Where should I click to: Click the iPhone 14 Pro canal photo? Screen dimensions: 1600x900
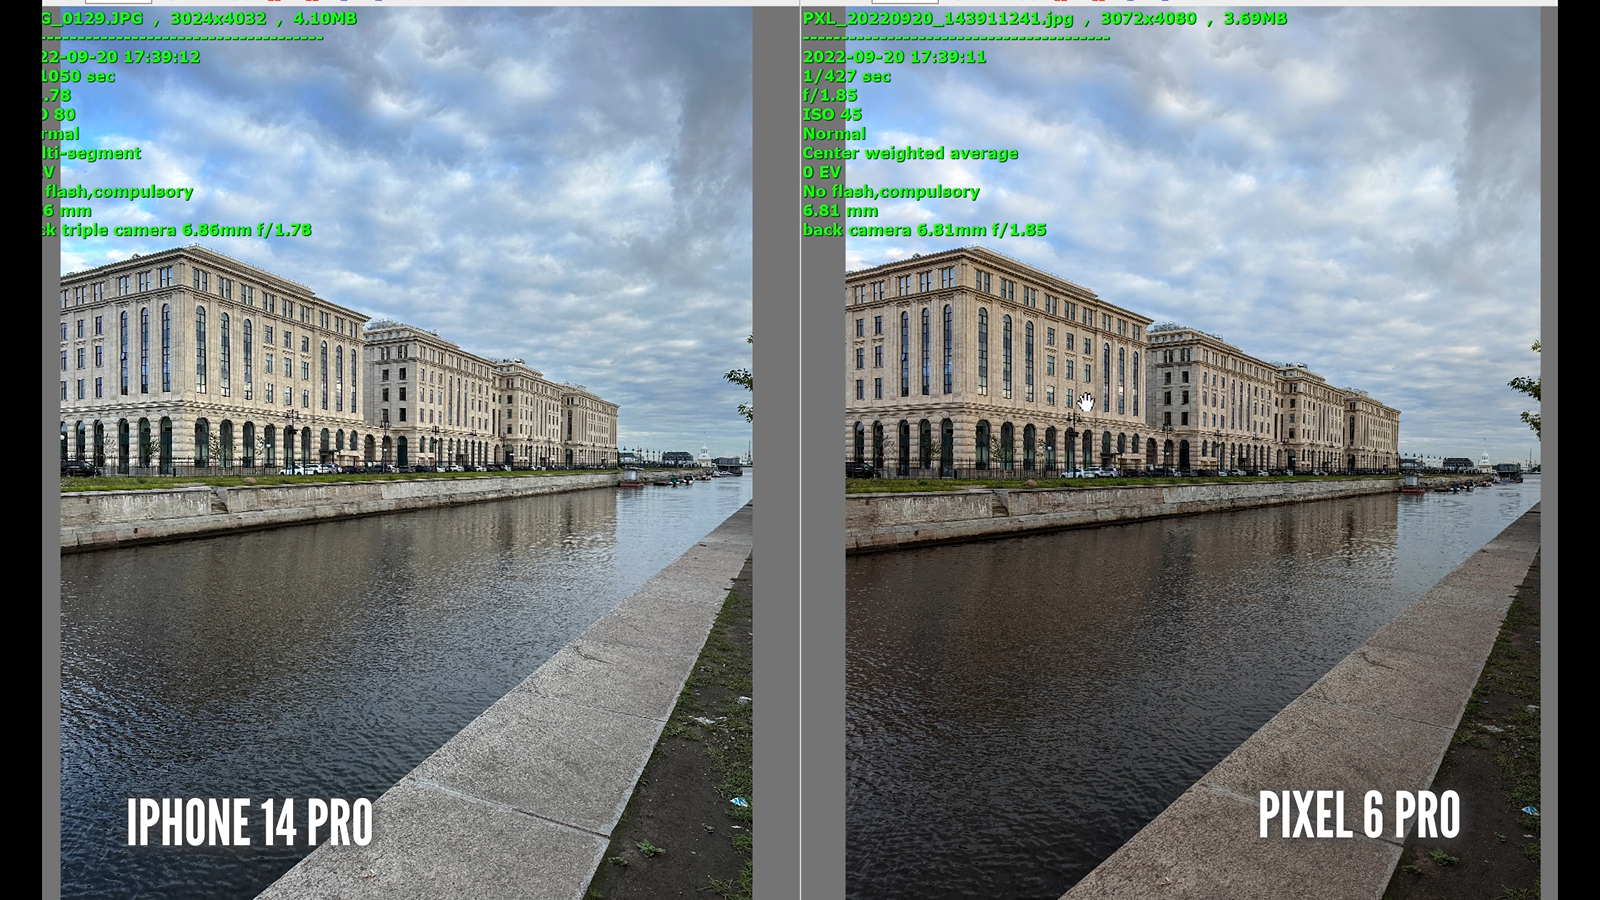(x=406, y=455)
